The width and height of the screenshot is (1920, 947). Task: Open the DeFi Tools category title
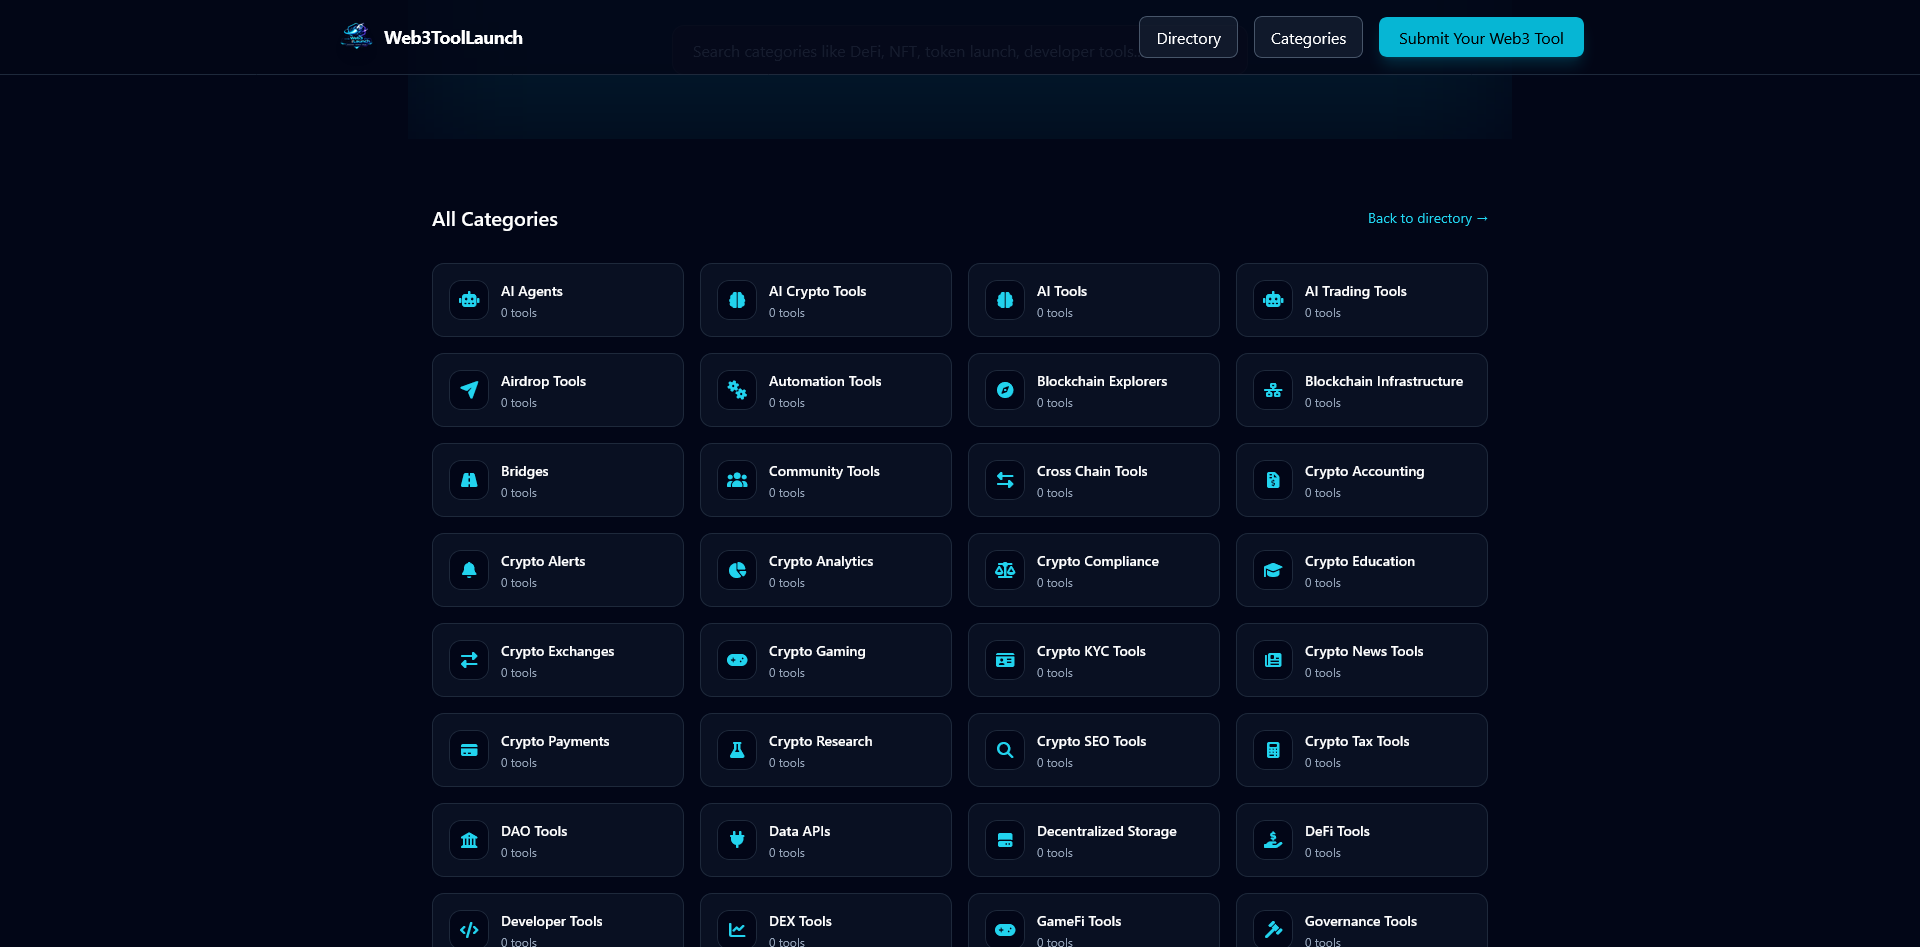[x=1337, y=831]
